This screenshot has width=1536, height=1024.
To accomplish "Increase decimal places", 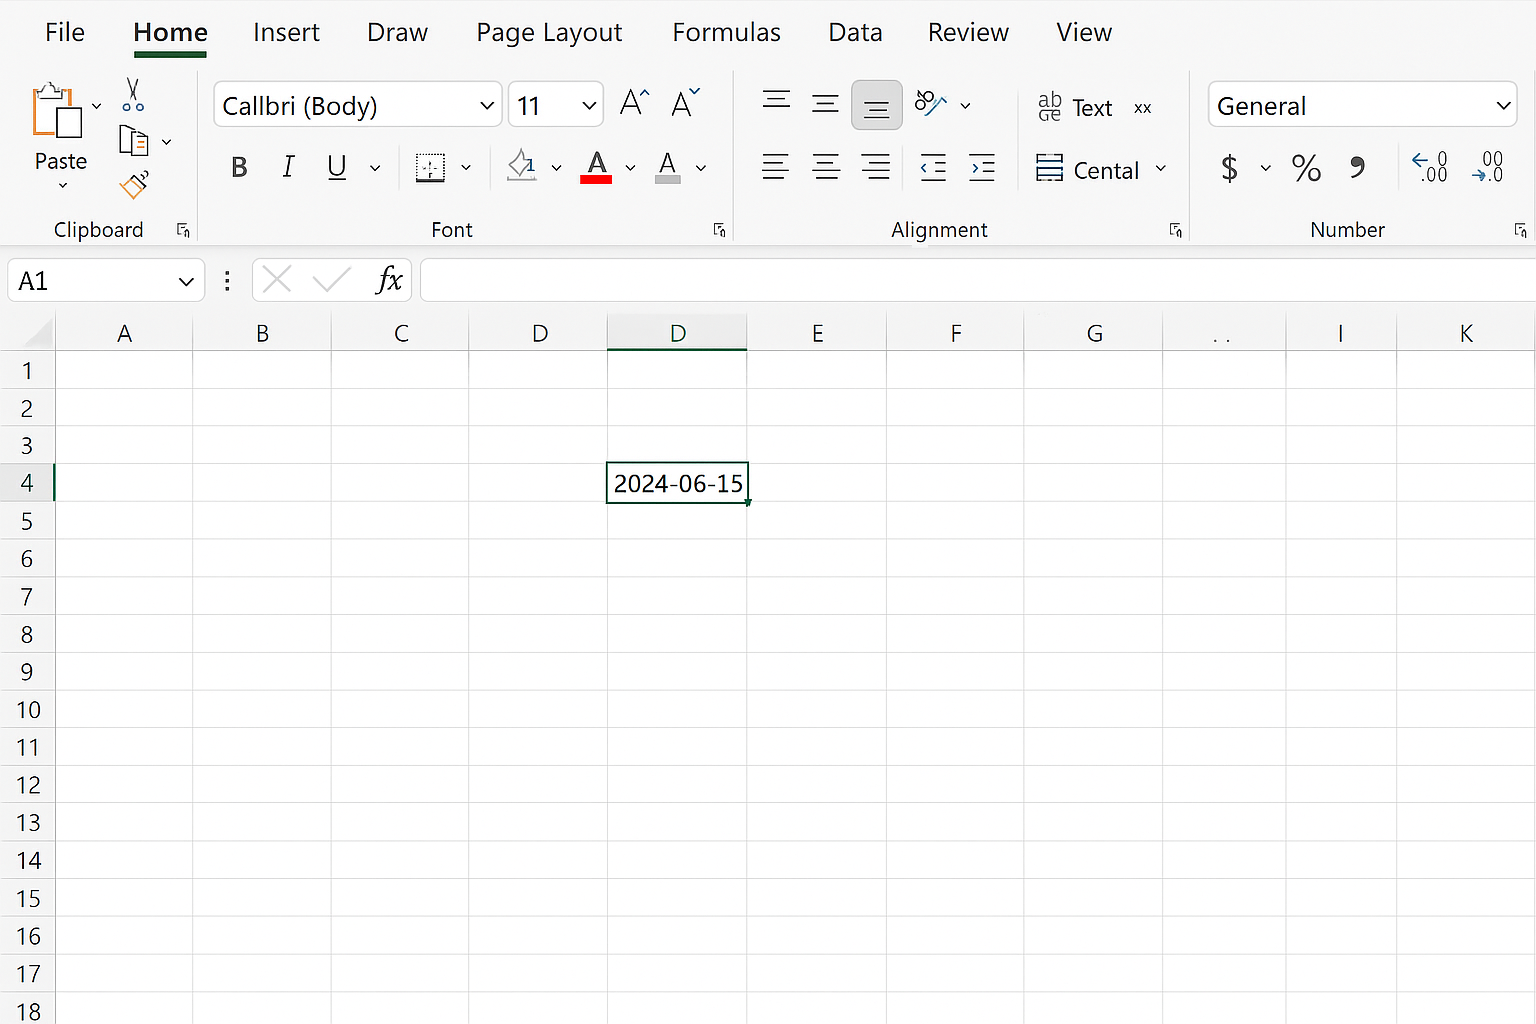I will pos(1430,167).
